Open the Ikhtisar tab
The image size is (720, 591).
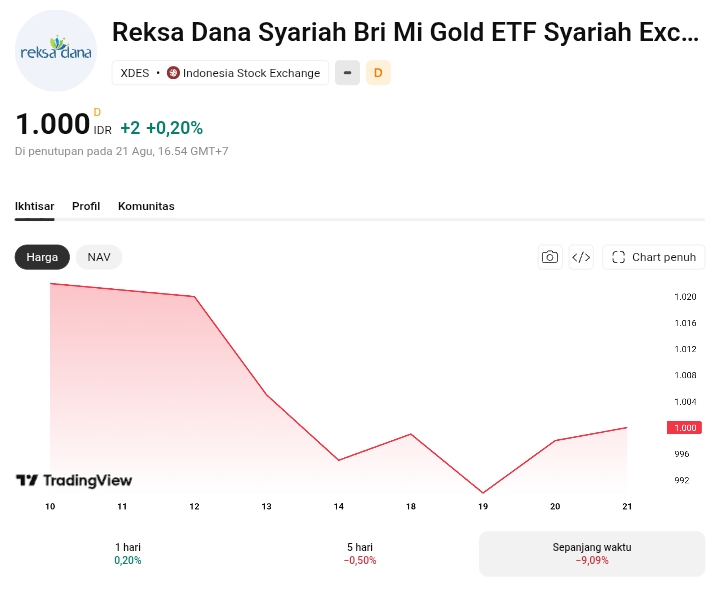point(34,206)
